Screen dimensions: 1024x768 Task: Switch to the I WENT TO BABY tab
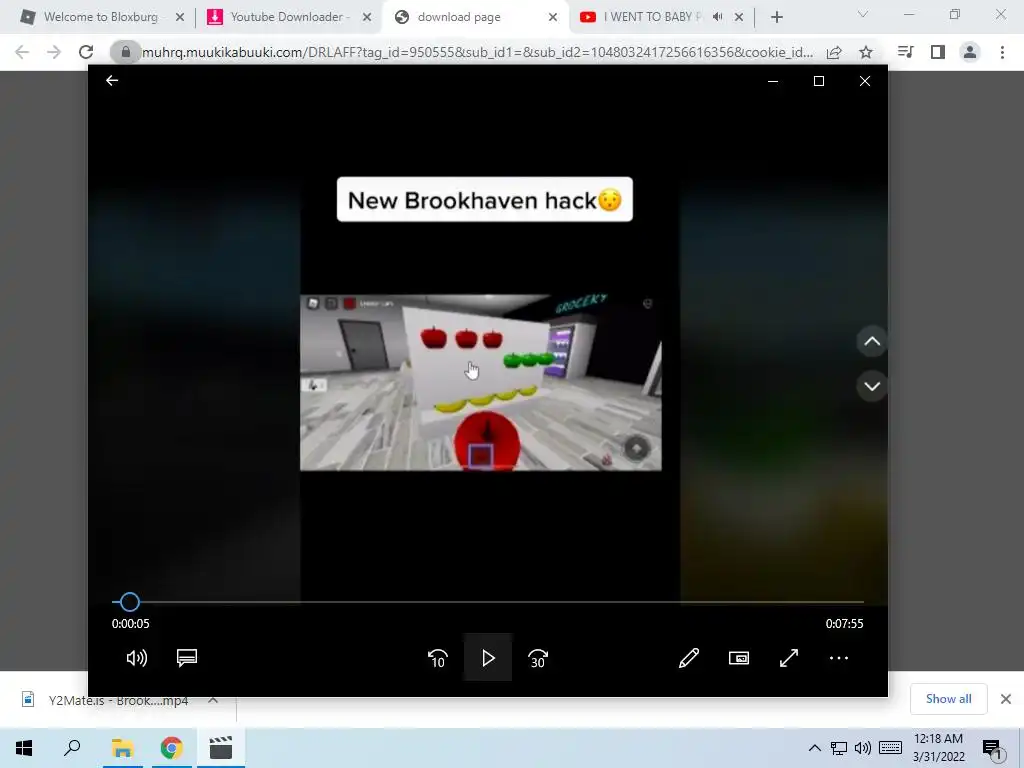[x=650, y=17]
